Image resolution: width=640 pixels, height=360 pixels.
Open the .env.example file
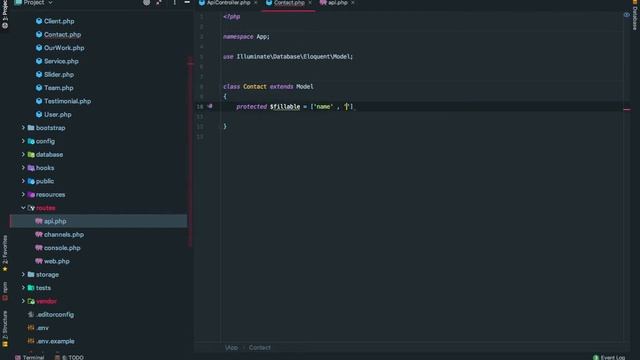[x=55, y=341]
